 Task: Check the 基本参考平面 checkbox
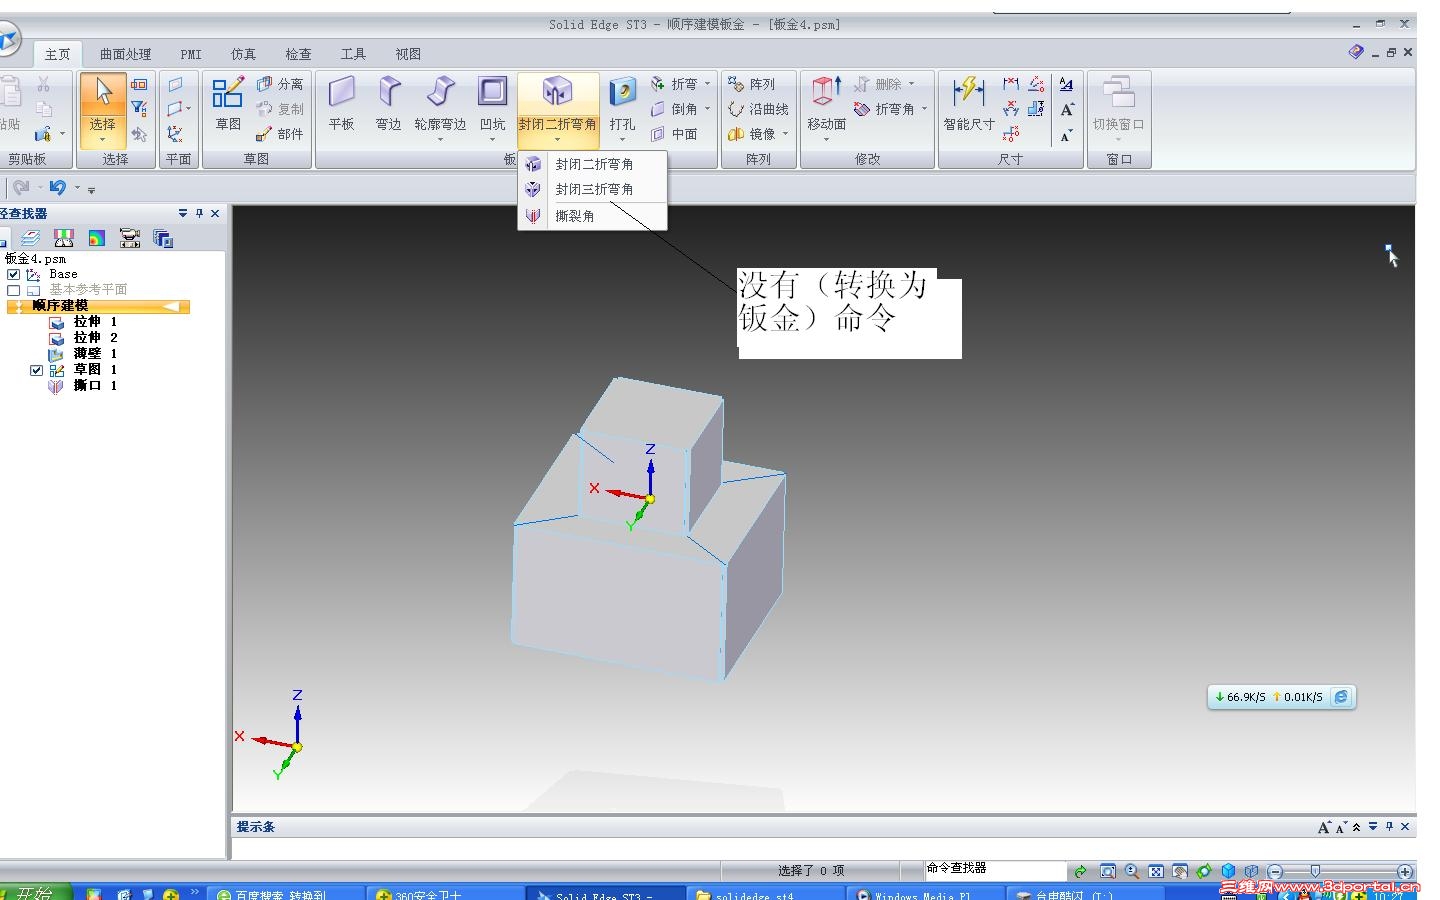pyautogui.click(x=13, y=290)
